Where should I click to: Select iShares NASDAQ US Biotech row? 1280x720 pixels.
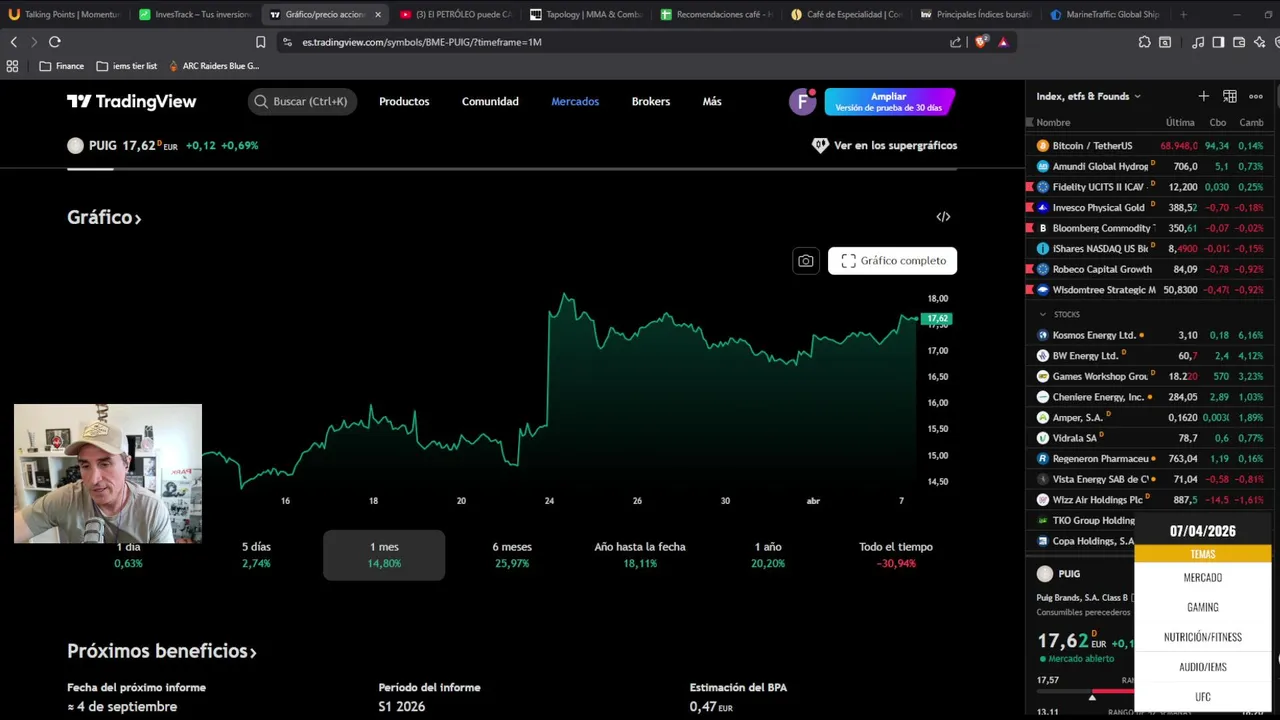(1149, 249)
